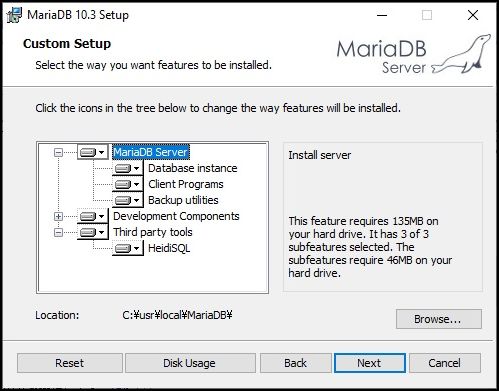
Task: Open Database instance feature drive icon dropdown
Action: [x=128, y=168]
